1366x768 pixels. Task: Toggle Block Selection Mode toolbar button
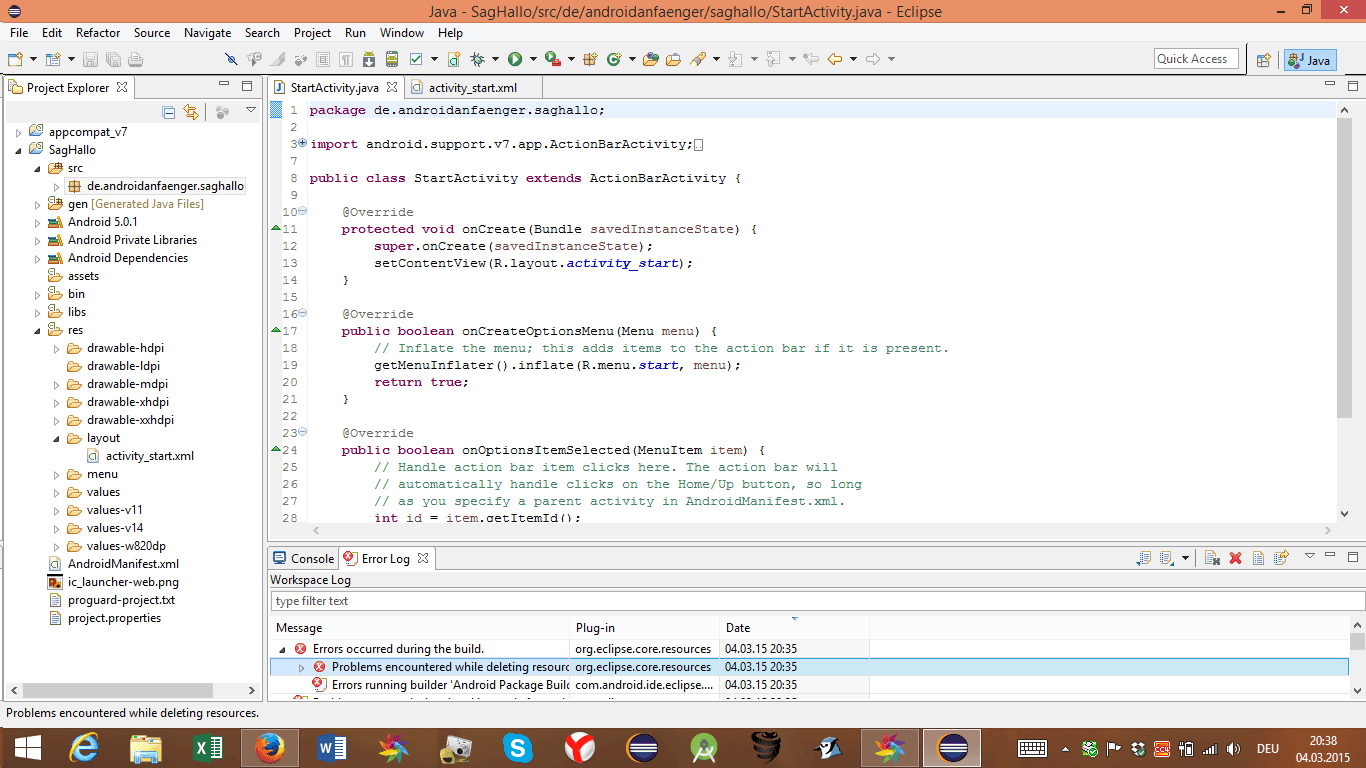tap(323, 59)
